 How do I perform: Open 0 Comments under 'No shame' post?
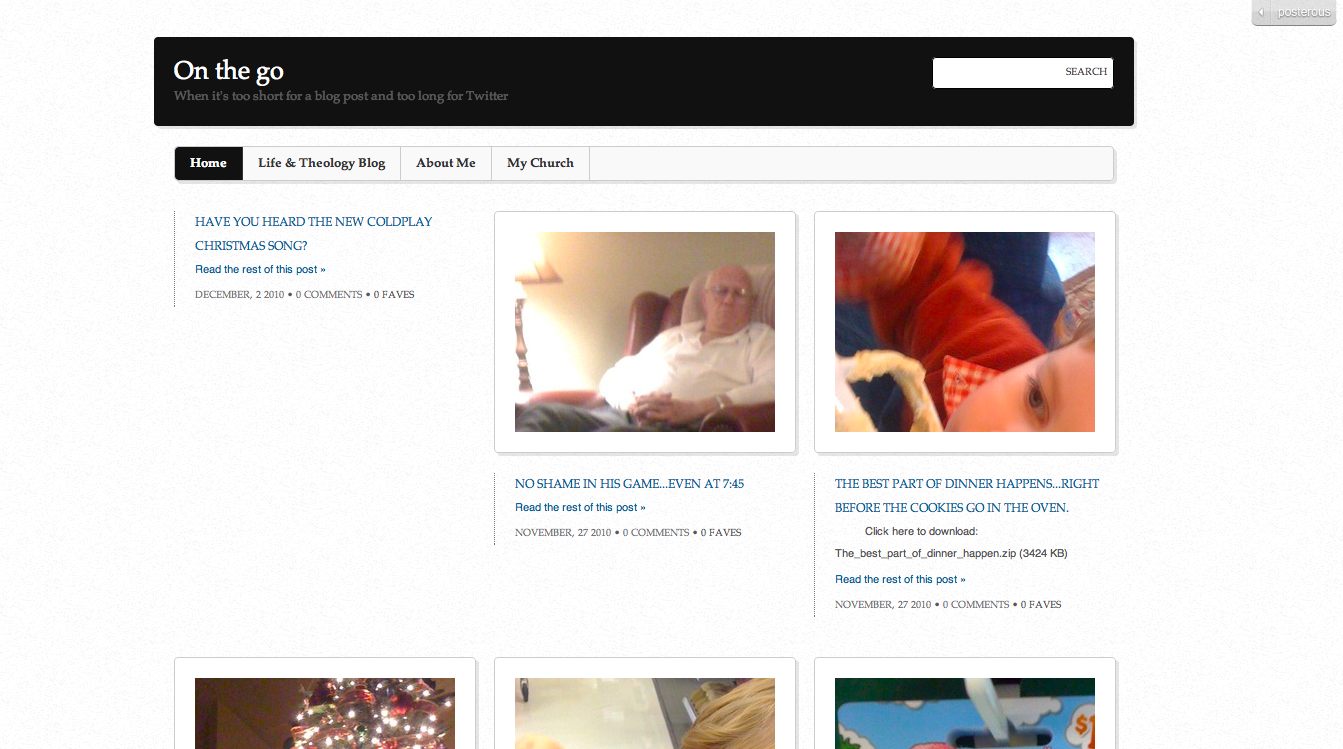click(655, 533)
